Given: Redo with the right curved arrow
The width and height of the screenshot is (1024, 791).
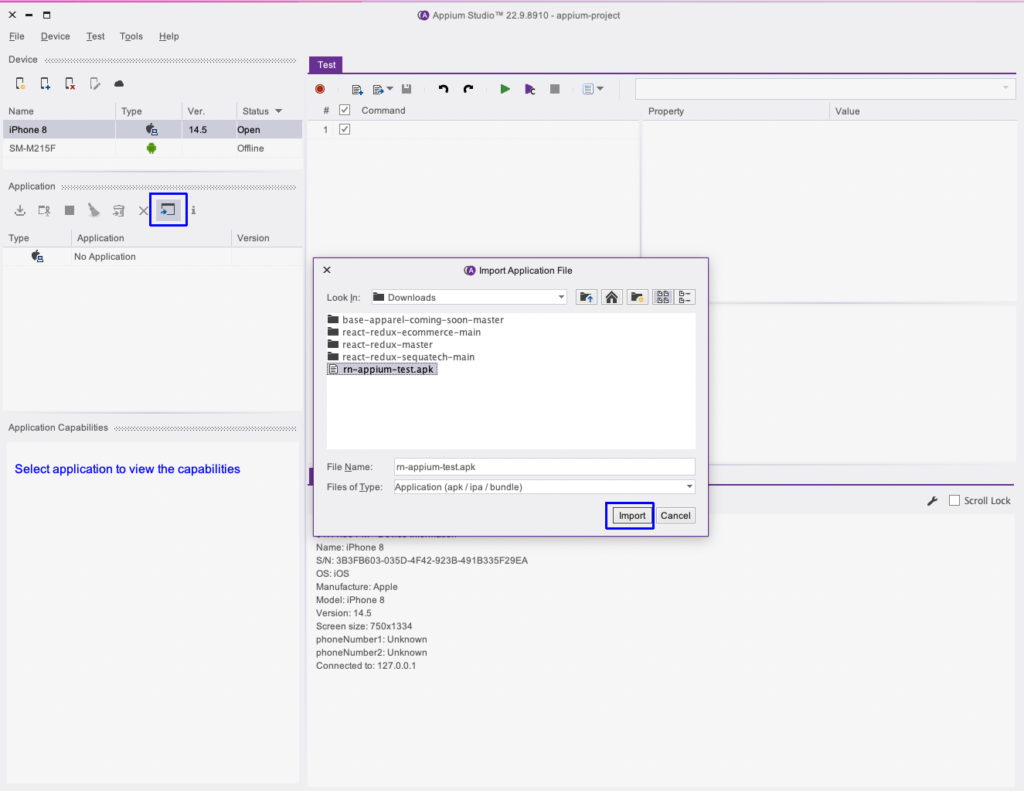Looking at the screenshot, I should (468, 89).
